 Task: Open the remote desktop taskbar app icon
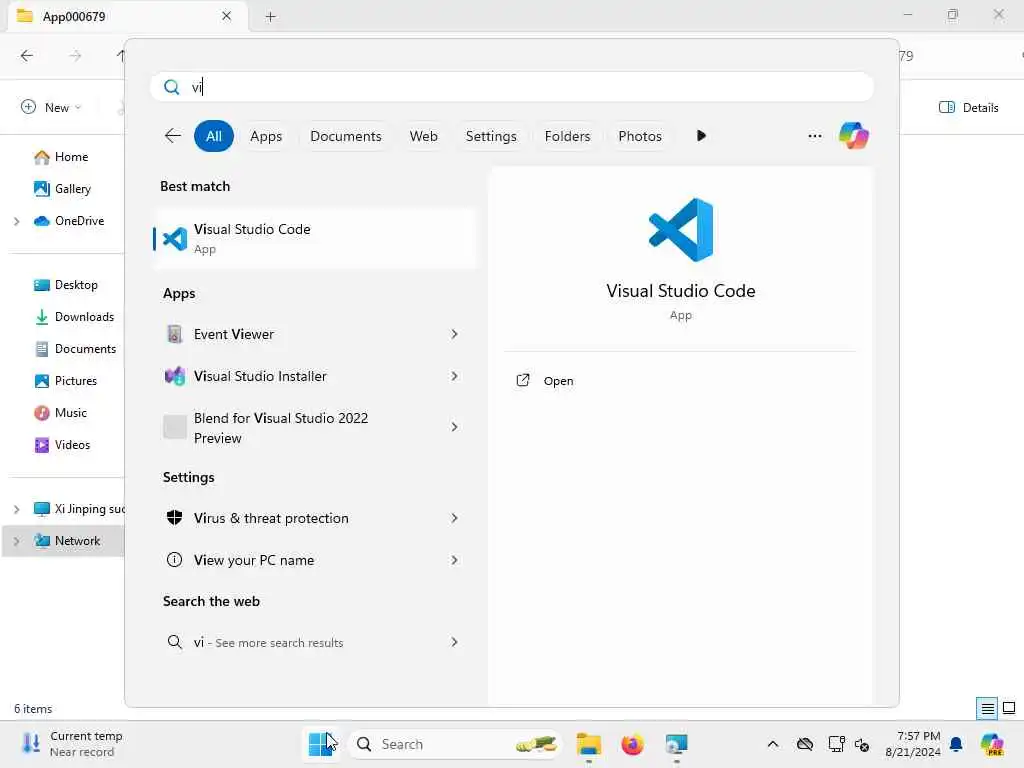[x=676, y=744]
